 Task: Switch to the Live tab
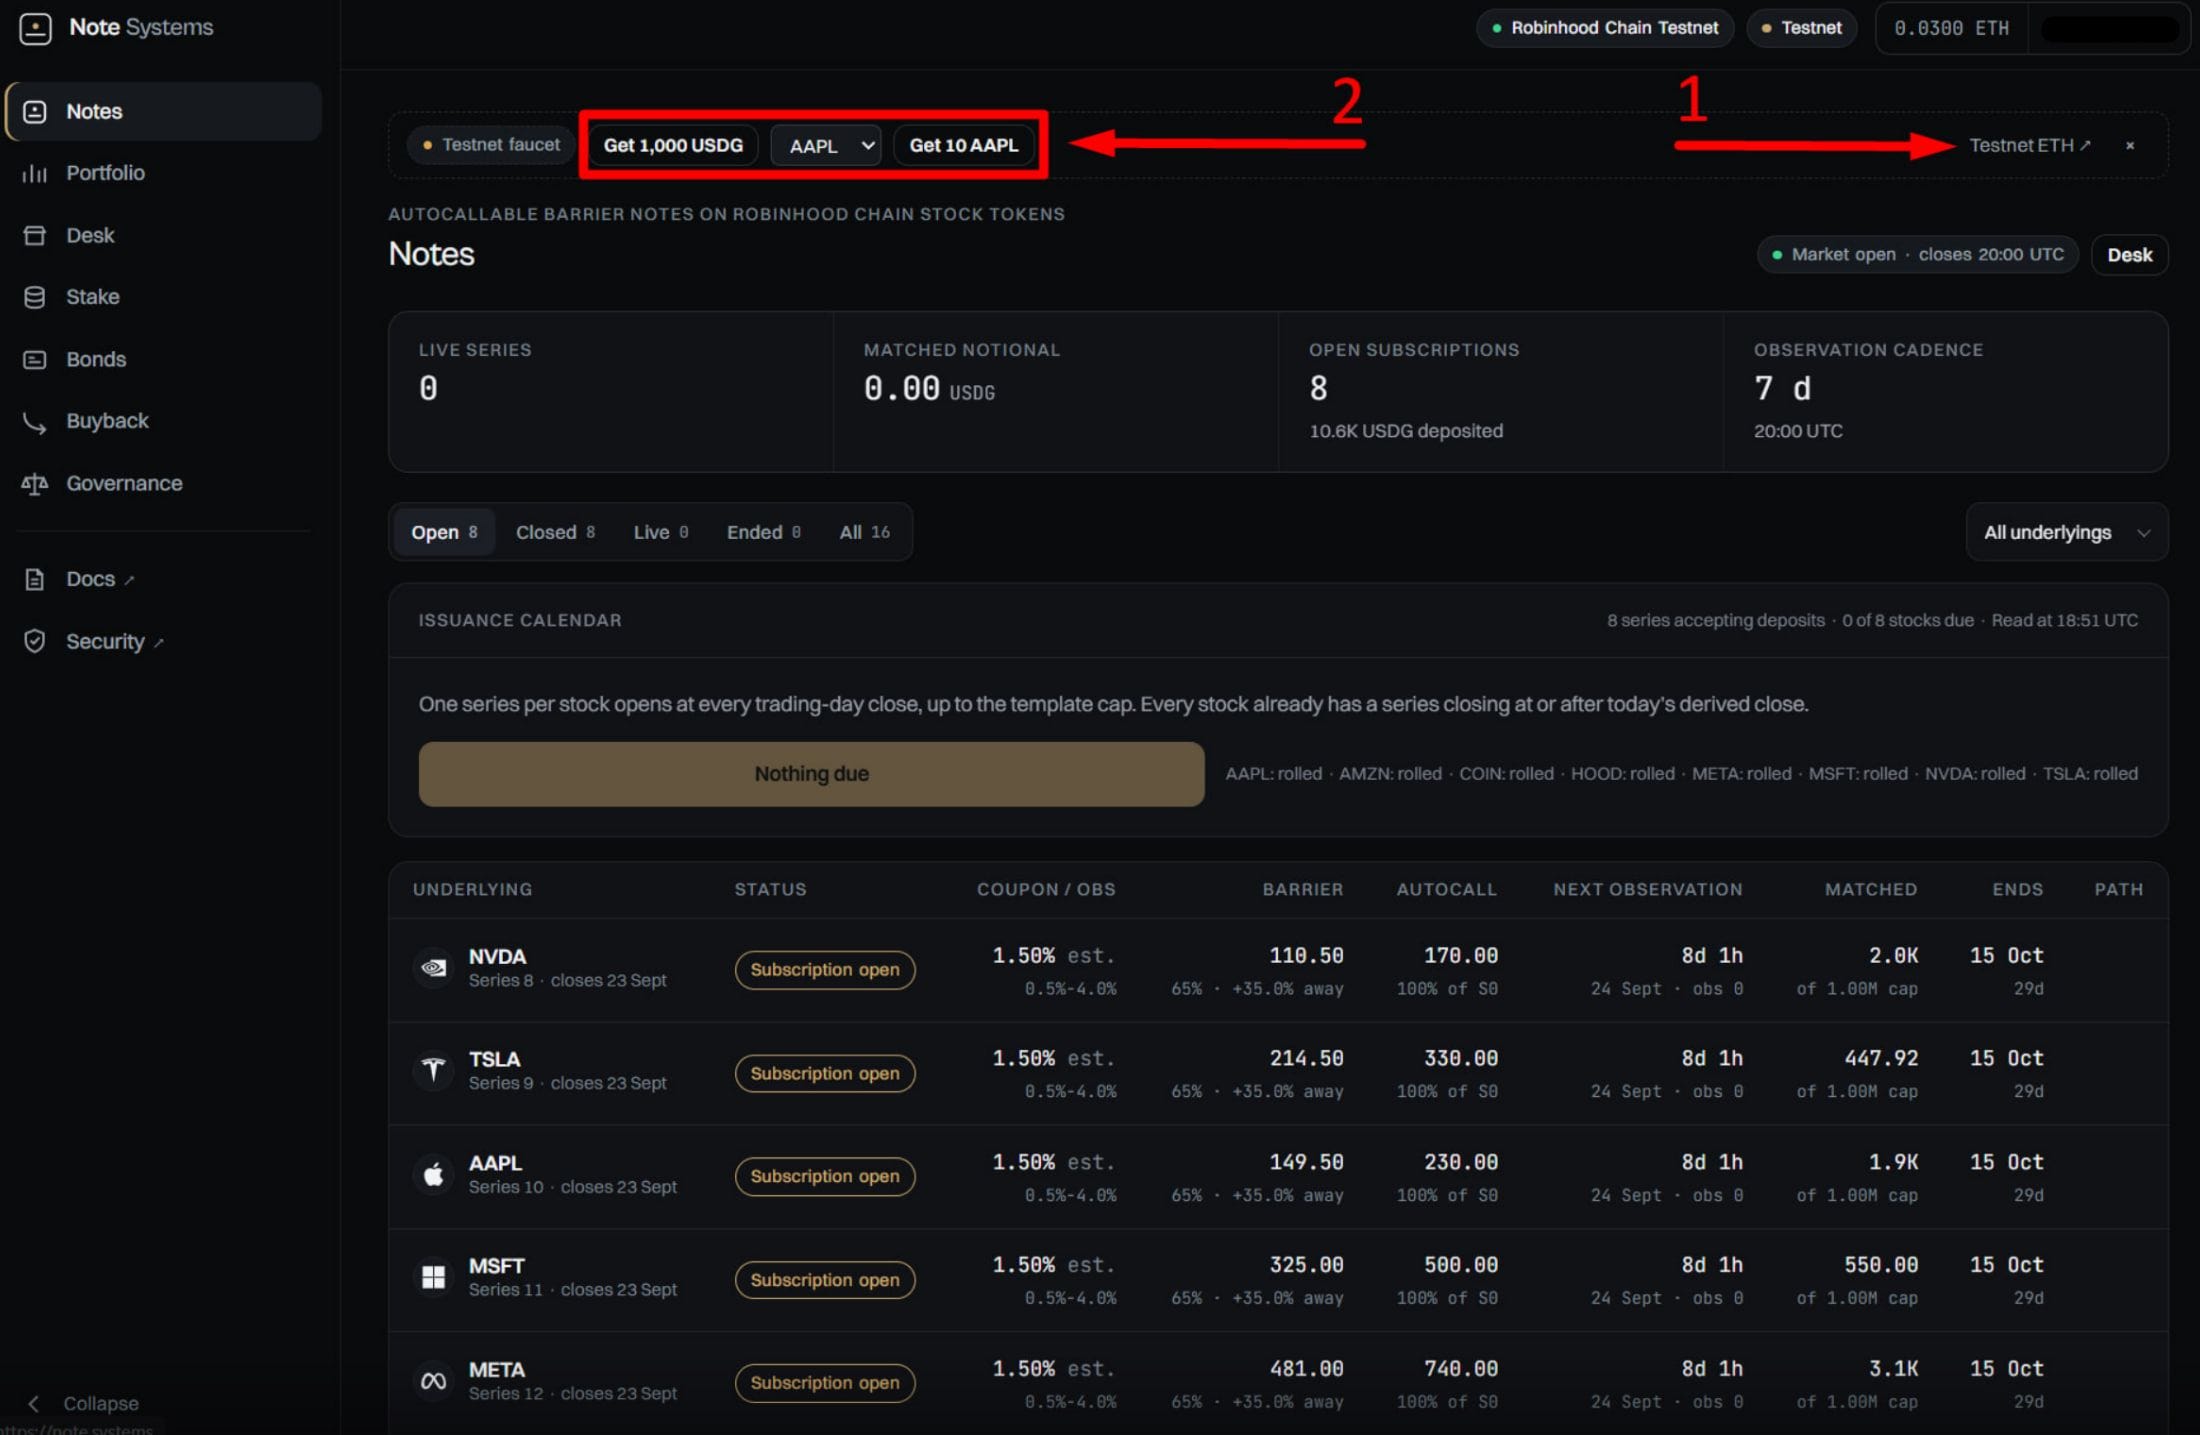coord(660,532)
